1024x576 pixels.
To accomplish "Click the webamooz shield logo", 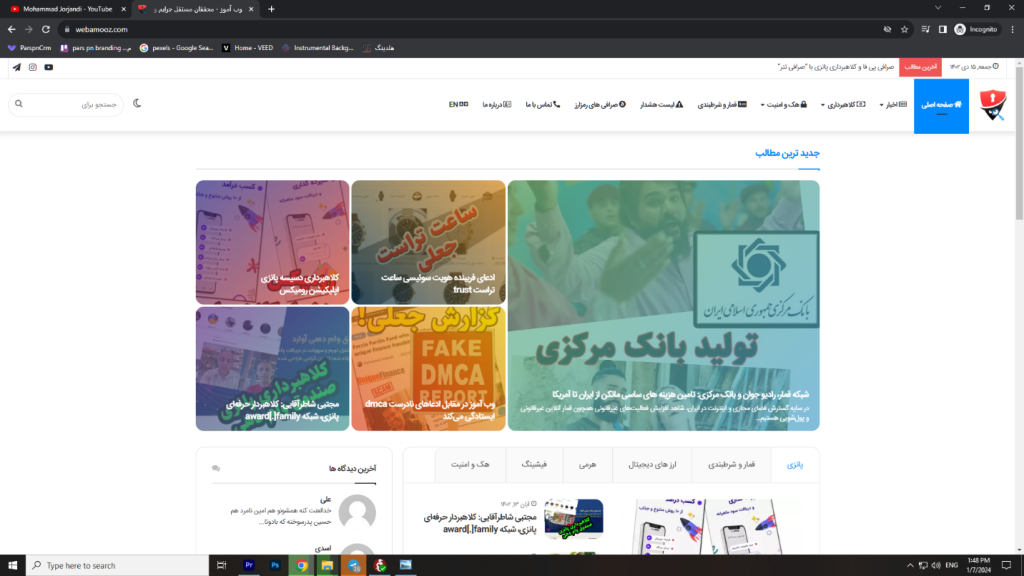I will tap(994, 105).
